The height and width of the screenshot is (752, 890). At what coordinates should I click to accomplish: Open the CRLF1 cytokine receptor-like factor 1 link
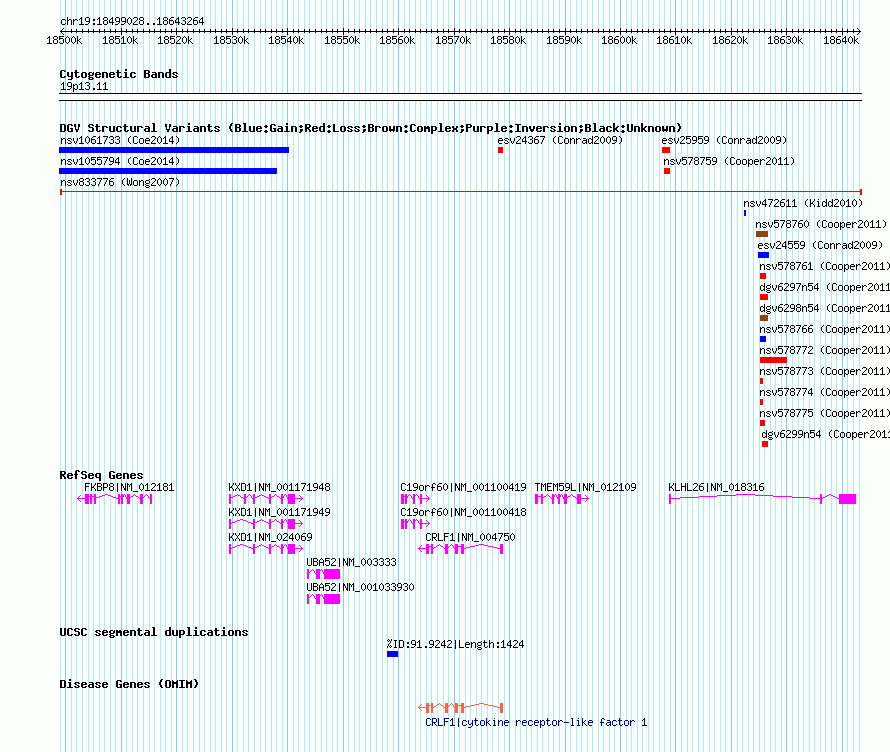pyautogui.click(x=536, y=722)
